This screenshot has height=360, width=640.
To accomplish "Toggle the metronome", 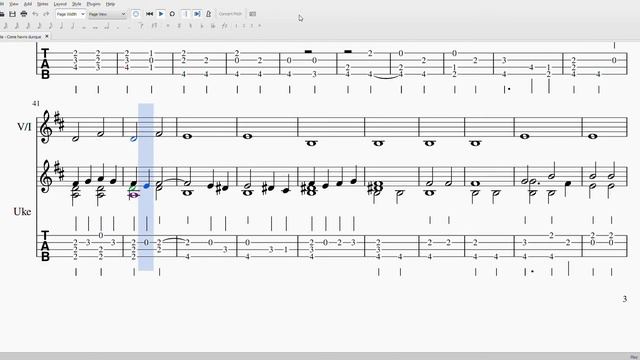I will point(209,14).
